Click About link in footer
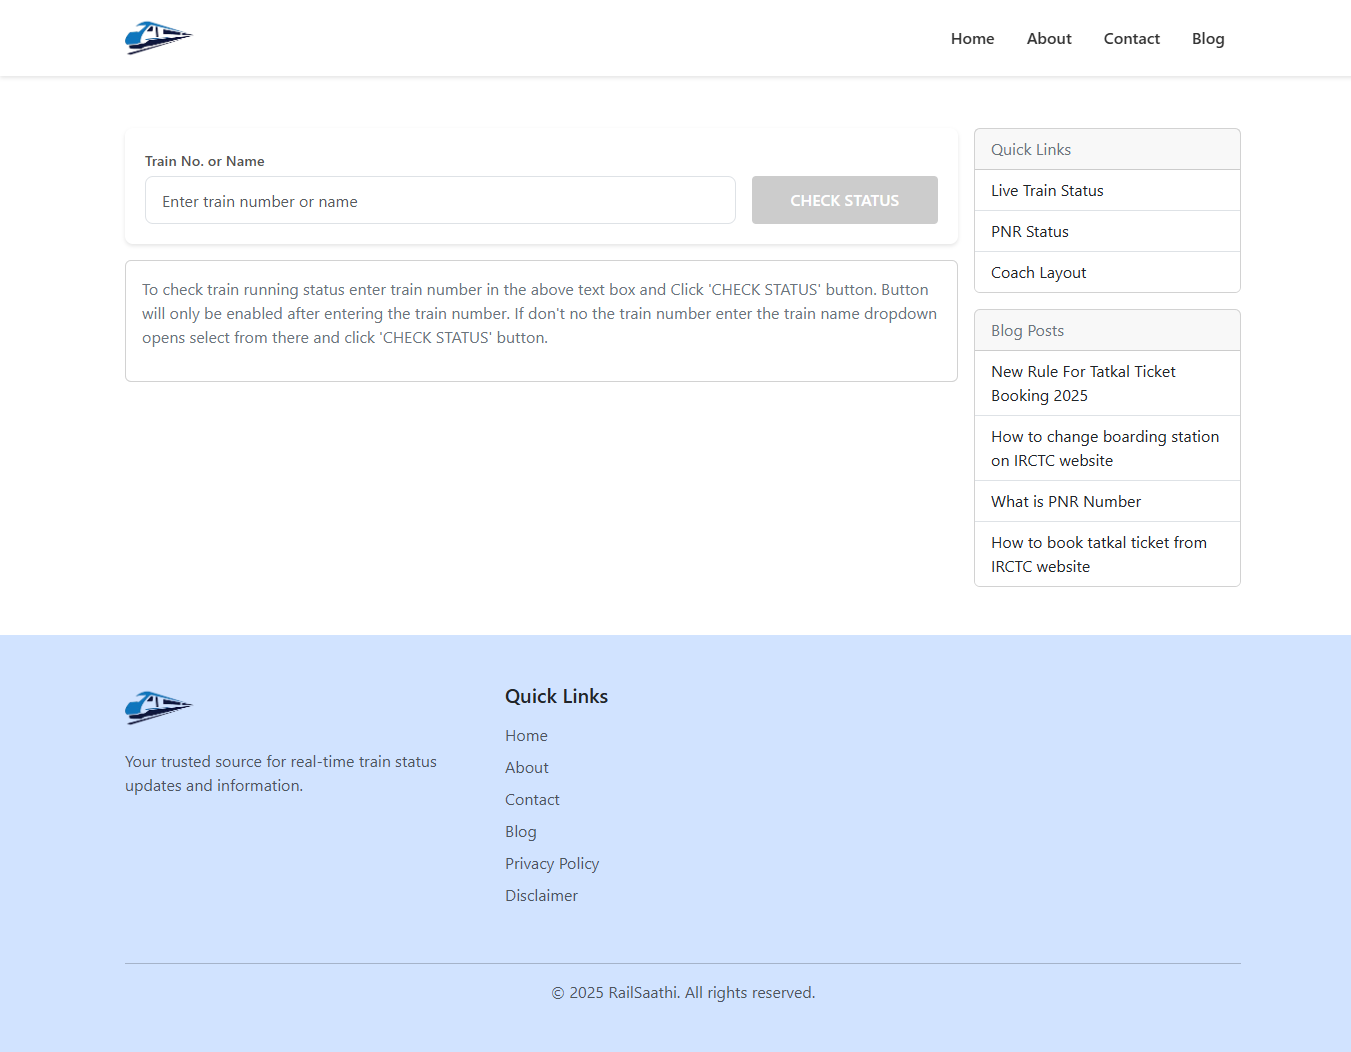Image resolution: width=1351 pixels, height=1052 pixels. pyautogui.click(x=526, y=768)
